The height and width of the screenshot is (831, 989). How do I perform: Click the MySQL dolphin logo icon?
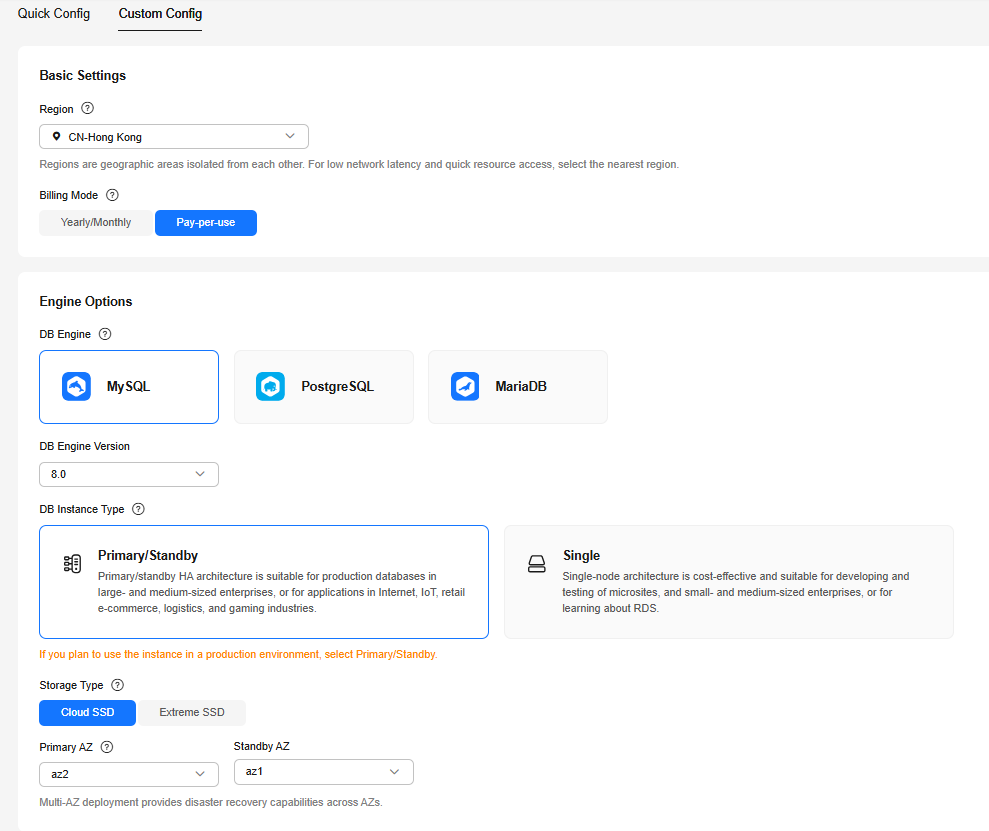(x=76, y=387)
